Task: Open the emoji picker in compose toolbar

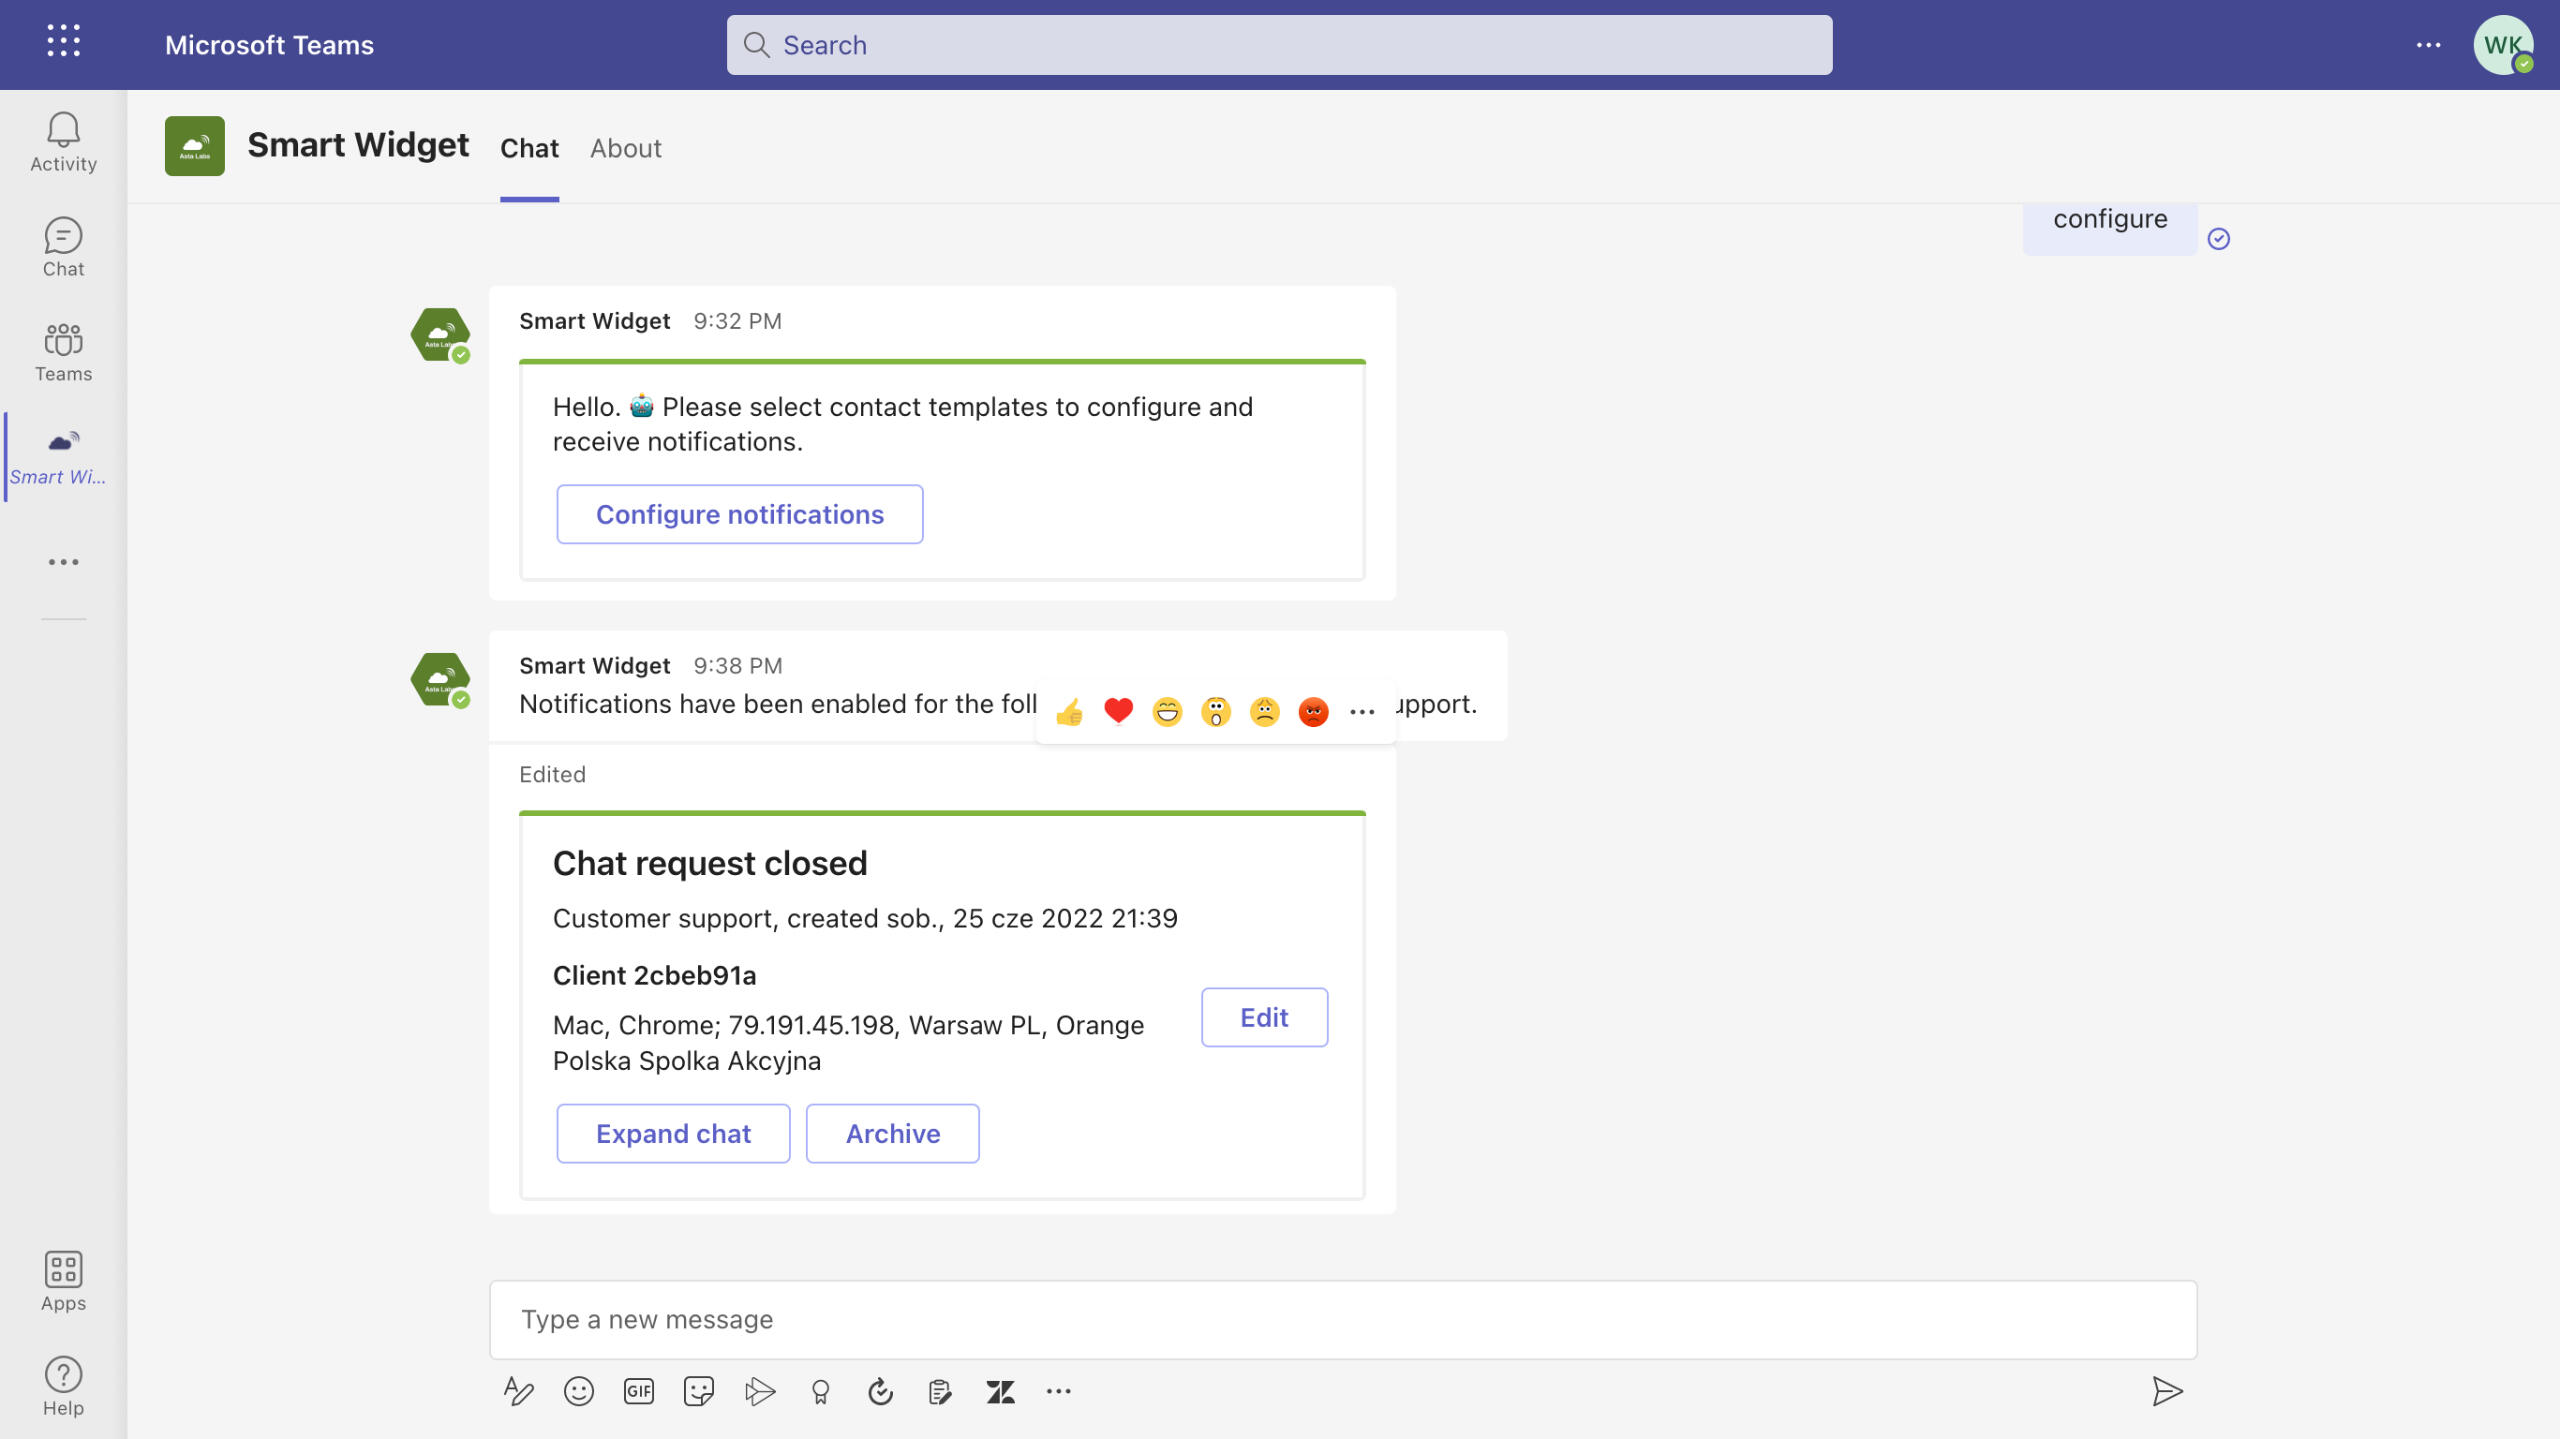Action: pos(578,1391)
